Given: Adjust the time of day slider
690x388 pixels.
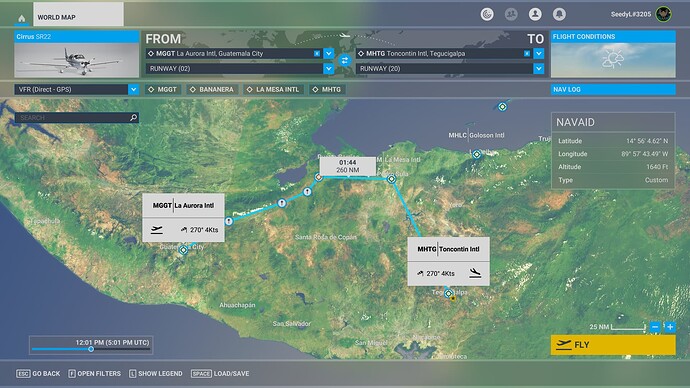Looking at the screenshot, I should tap(91, 349).
